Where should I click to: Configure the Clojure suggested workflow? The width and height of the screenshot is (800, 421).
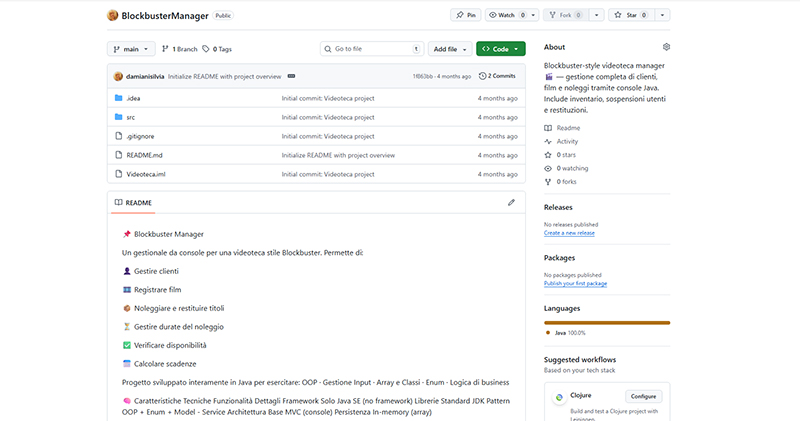coord(643,396)
